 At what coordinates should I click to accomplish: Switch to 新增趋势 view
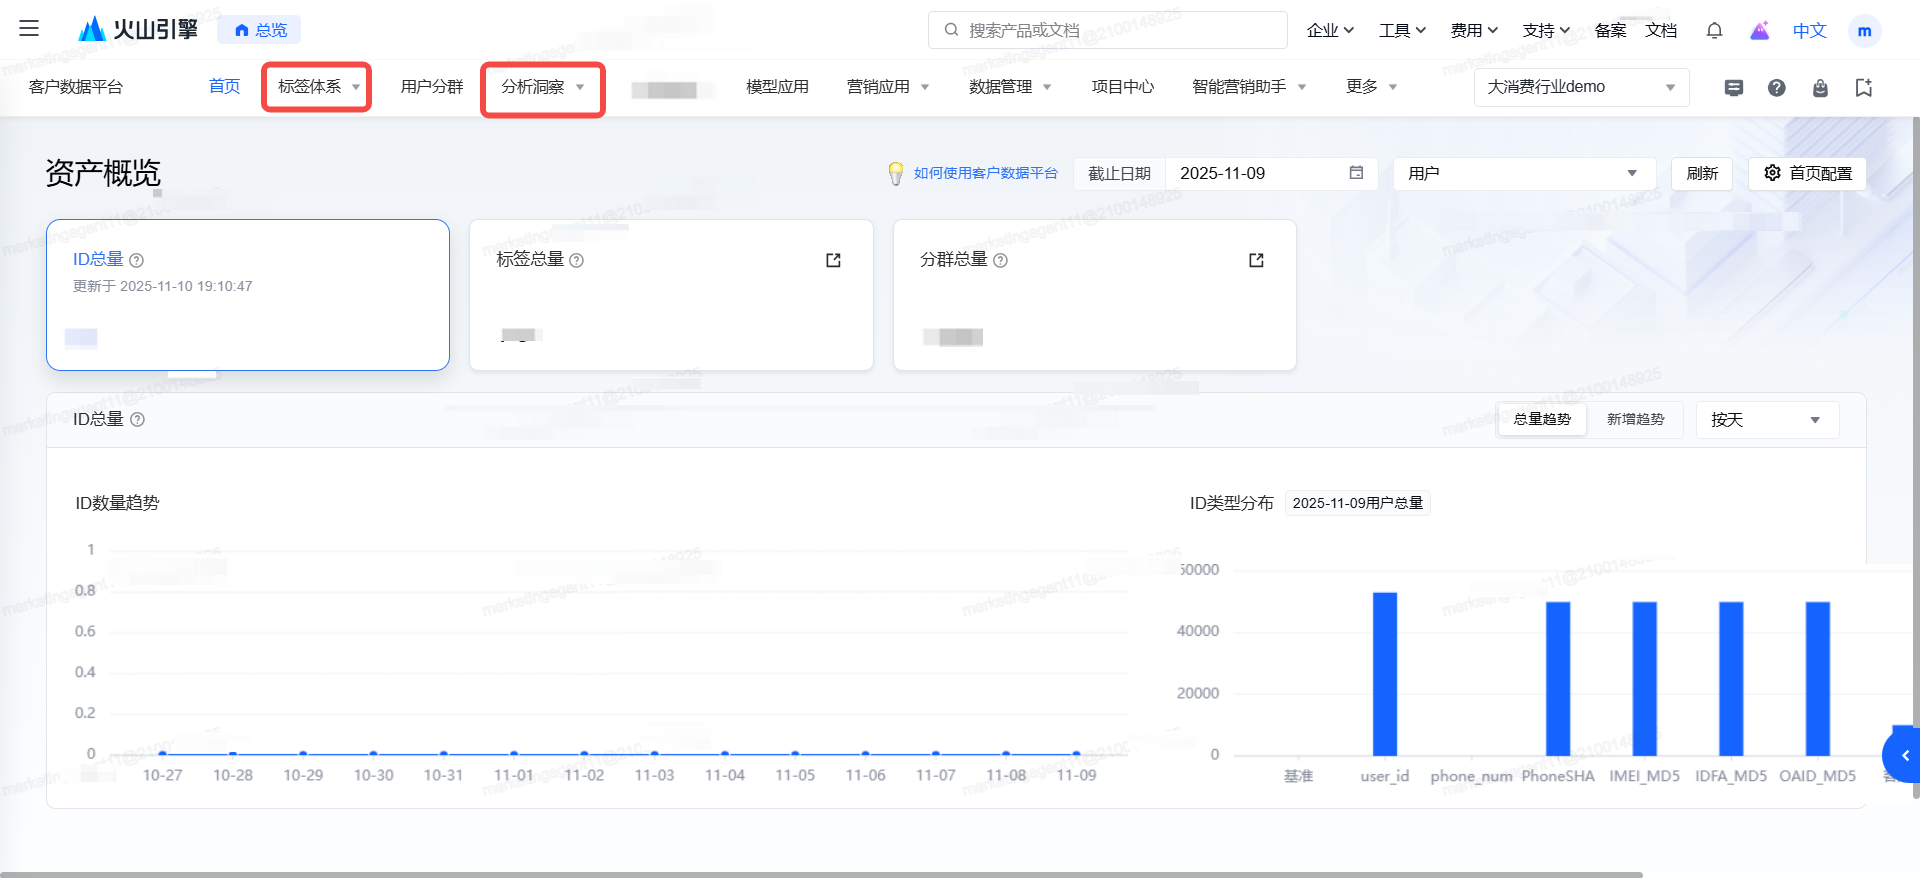(x=1635, y=420)
